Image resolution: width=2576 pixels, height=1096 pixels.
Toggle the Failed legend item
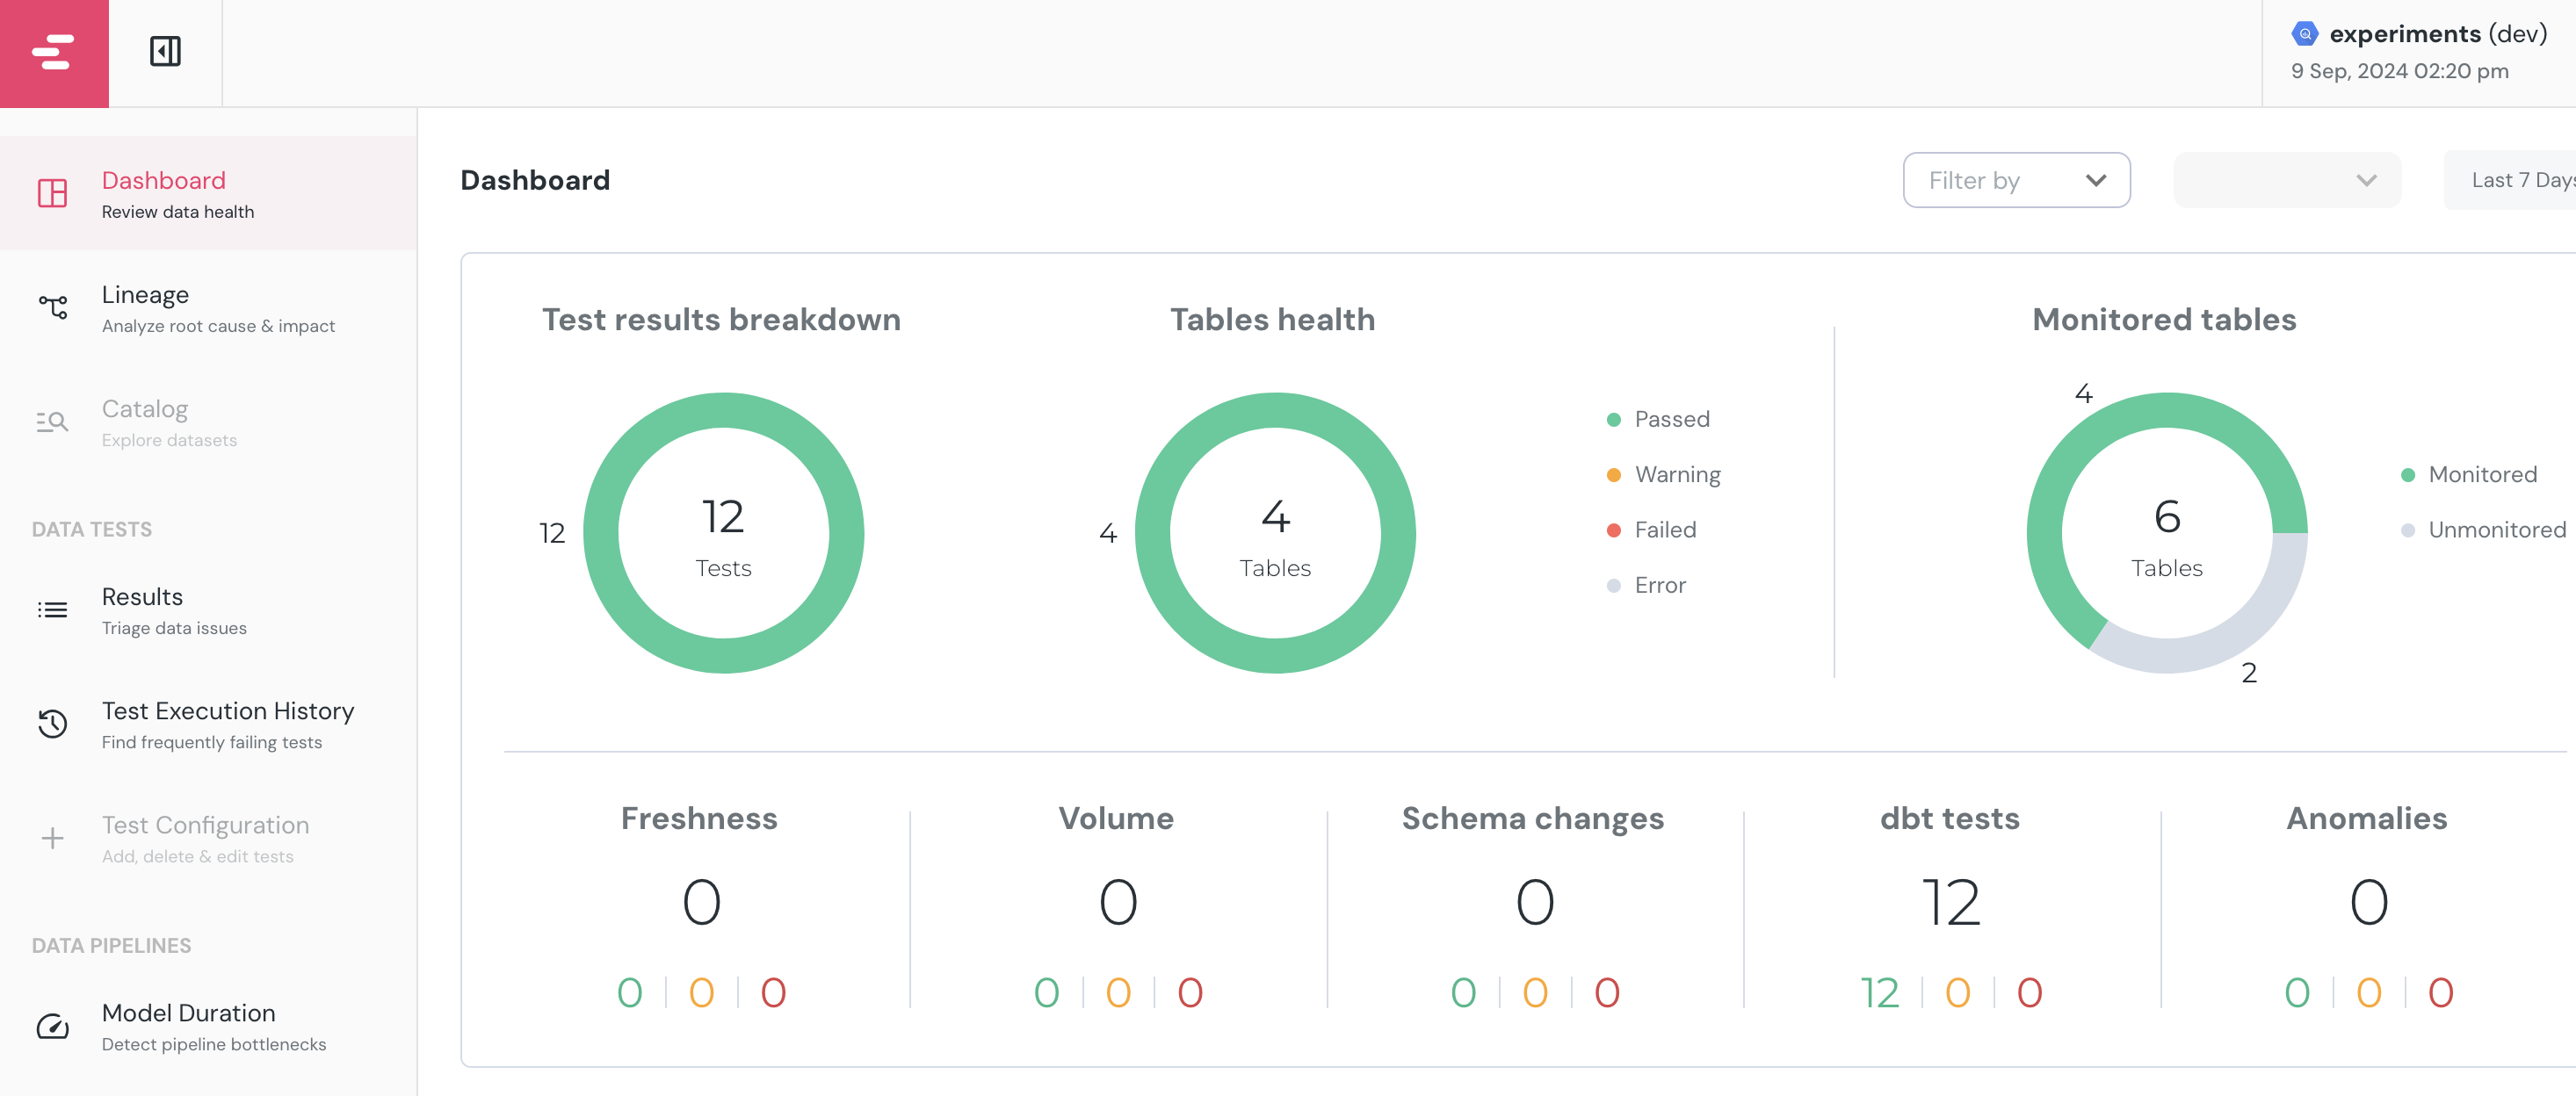tap(1651, 530)
